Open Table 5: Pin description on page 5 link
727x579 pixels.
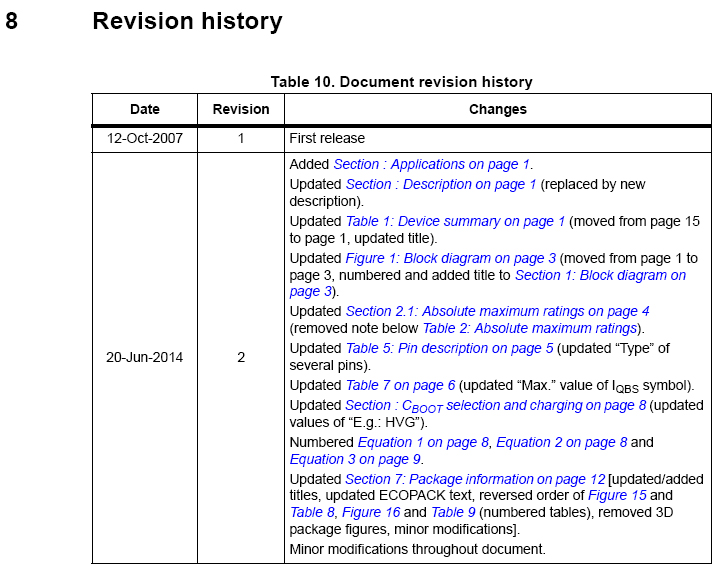(x=449, y=348)
